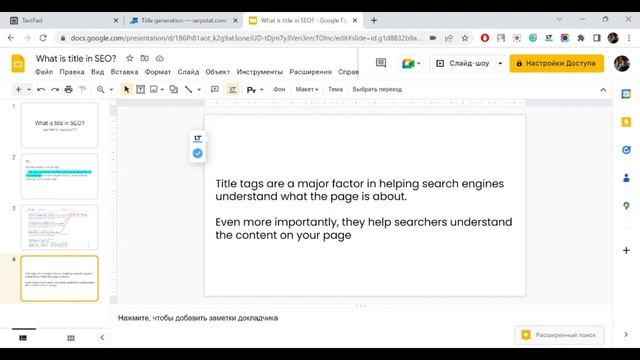The width and height of the screenshot is (640, 360).
Task: Open the Объект menu
Action: point(218,72)
